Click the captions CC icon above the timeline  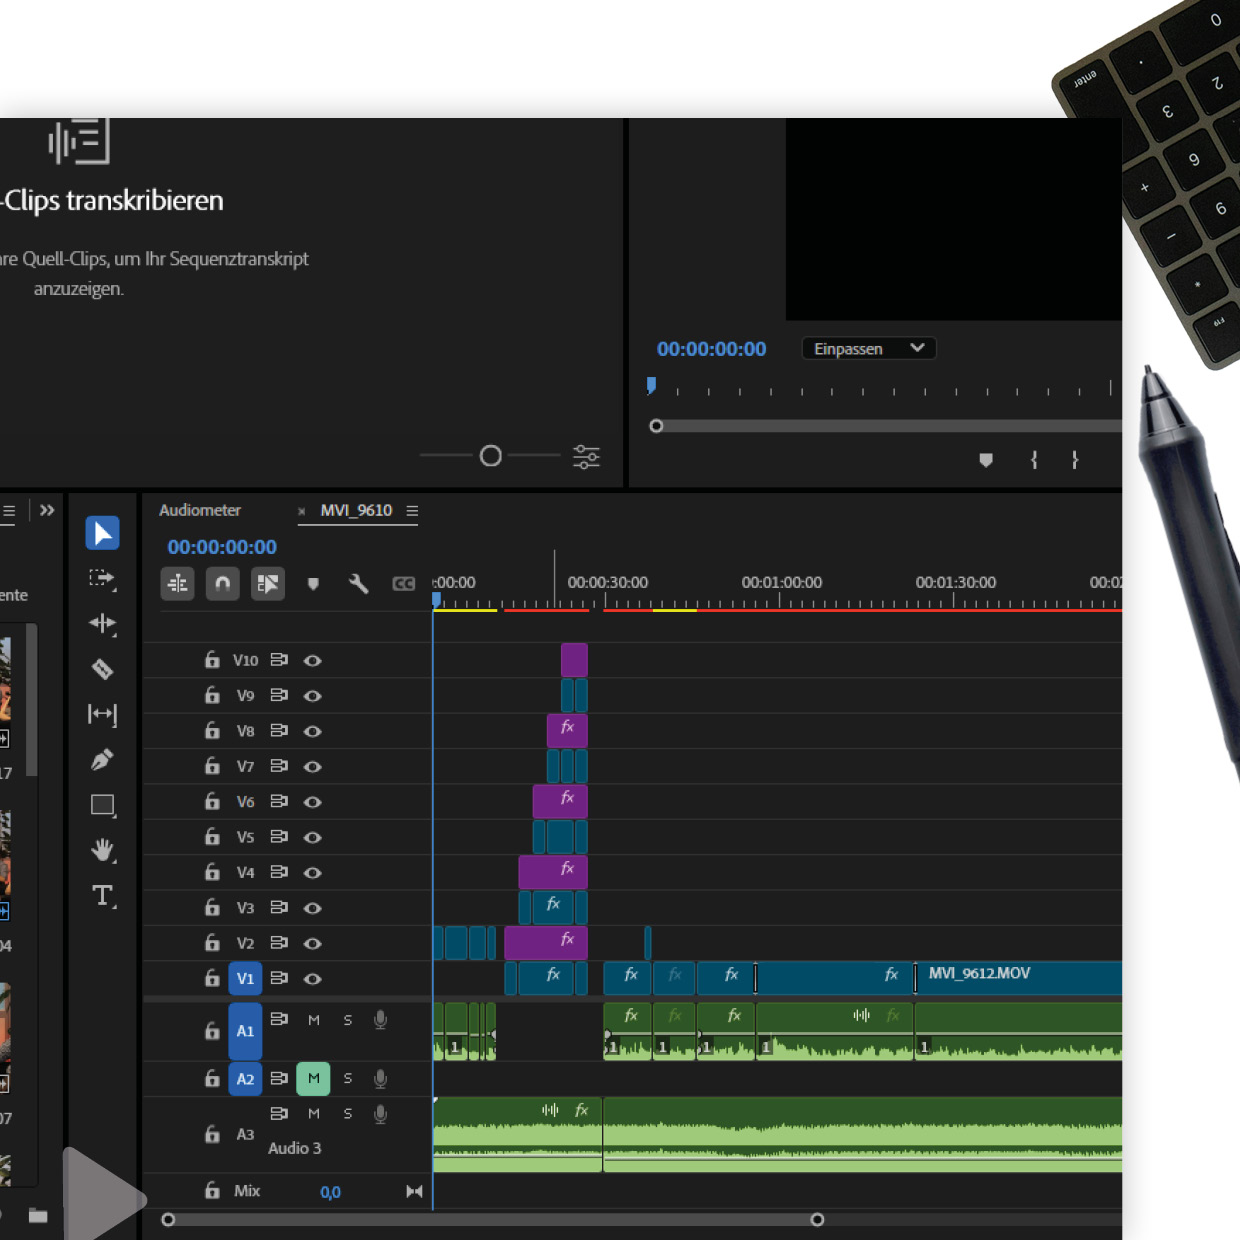pyautogui.click(x=404, y=584)
